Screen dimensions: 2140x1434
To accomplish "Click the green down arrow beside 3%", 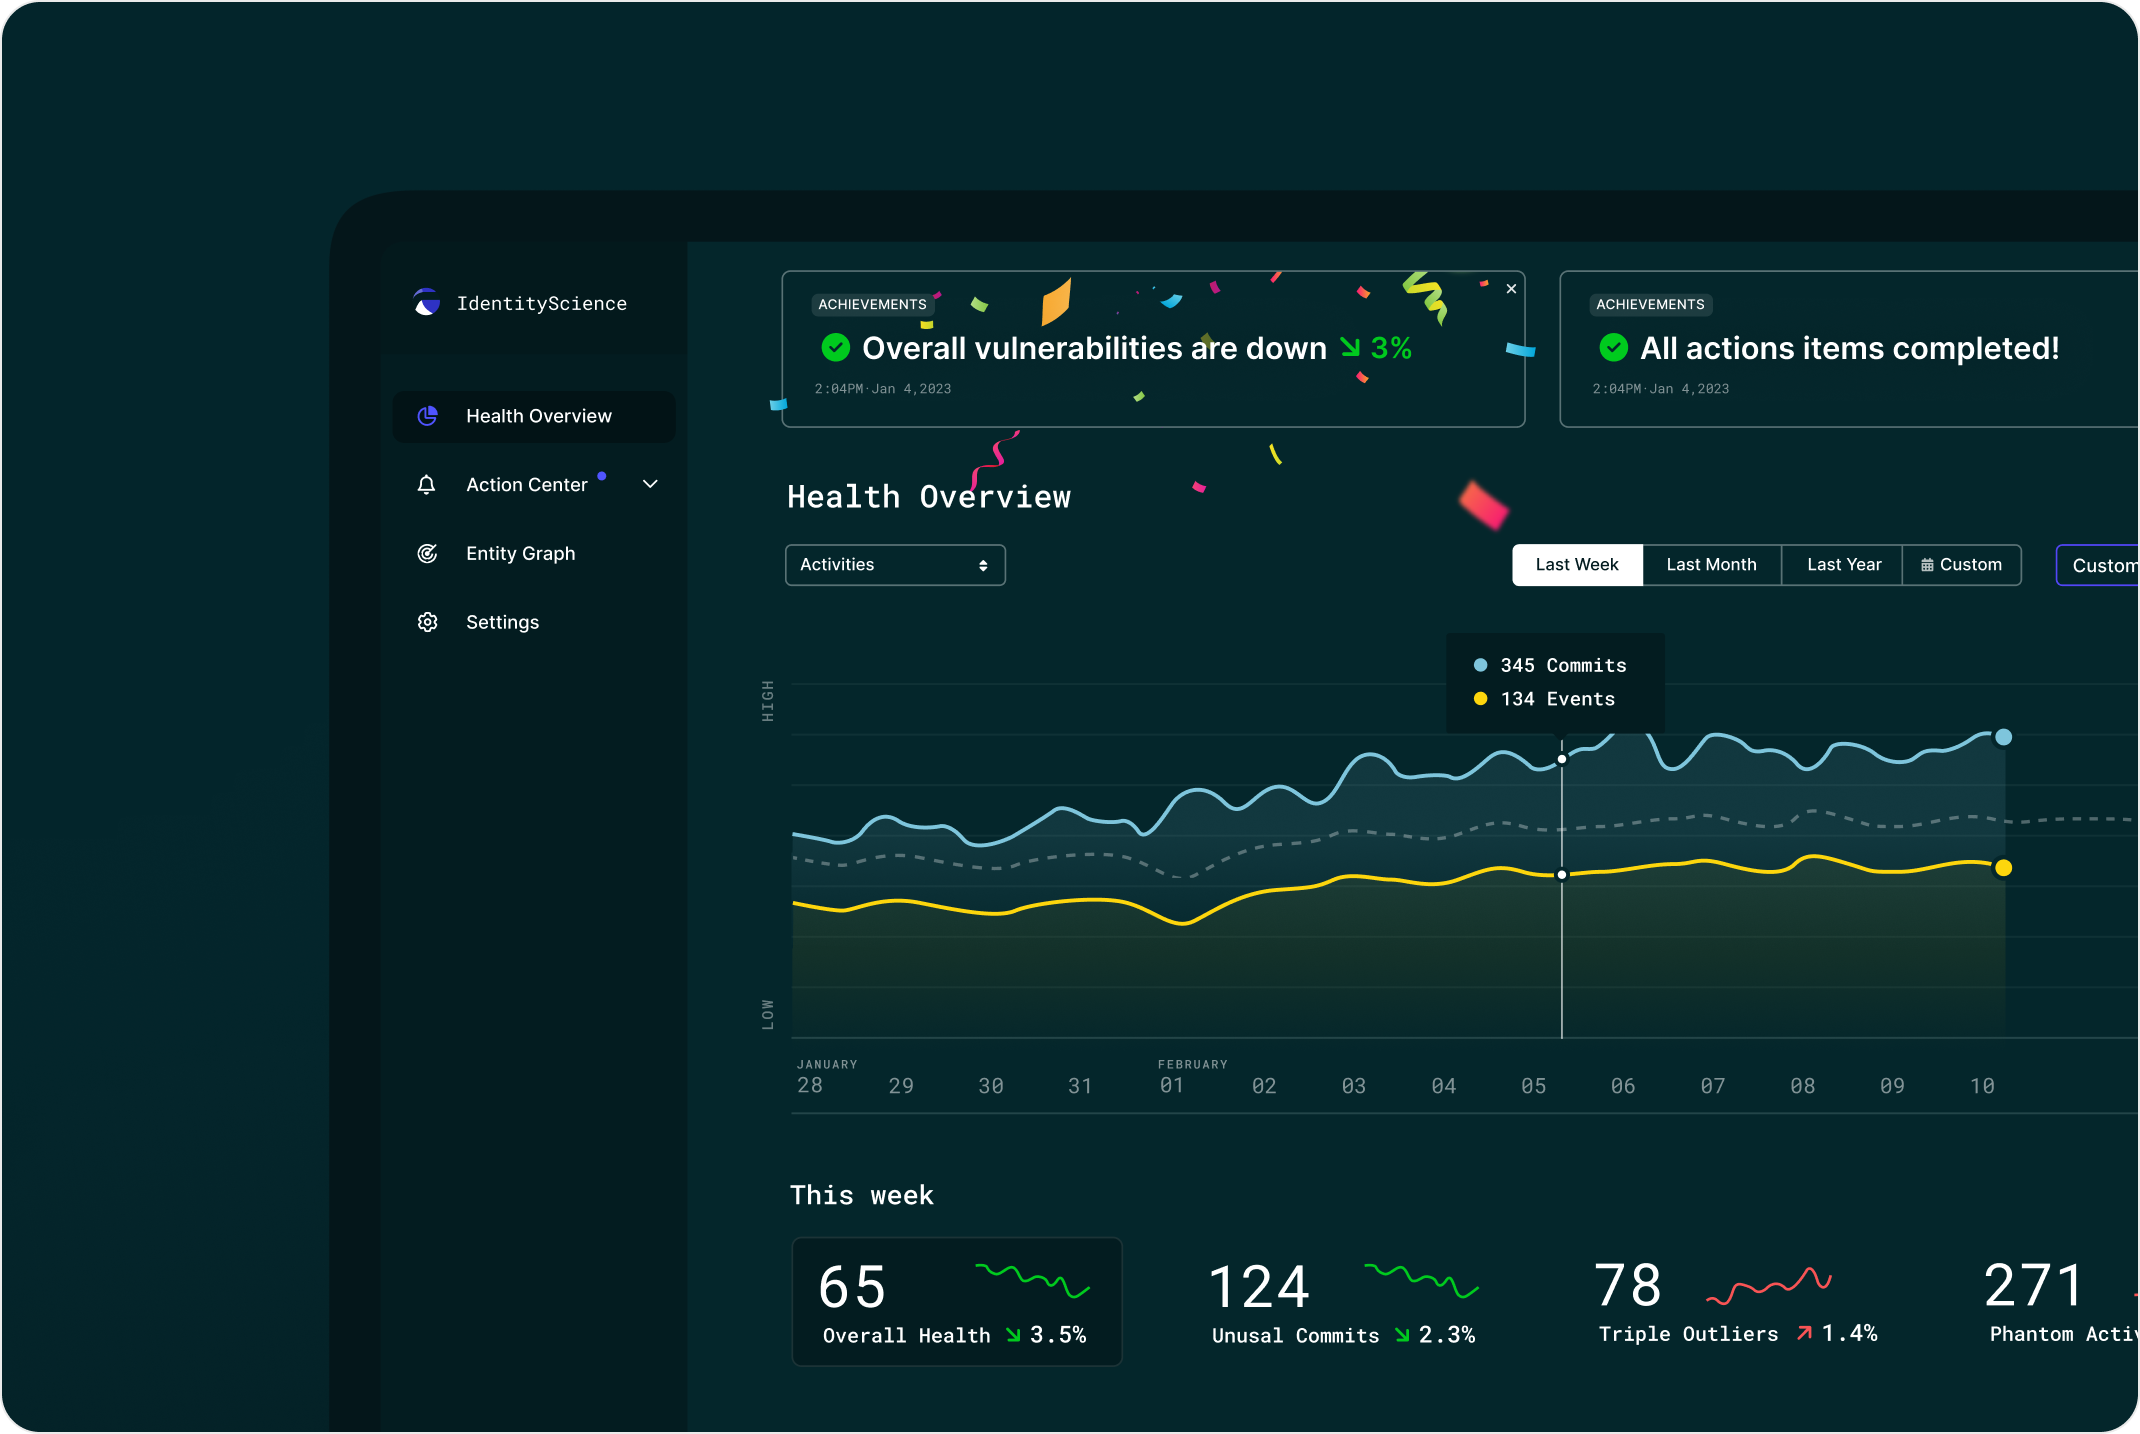I will 1350,347.
